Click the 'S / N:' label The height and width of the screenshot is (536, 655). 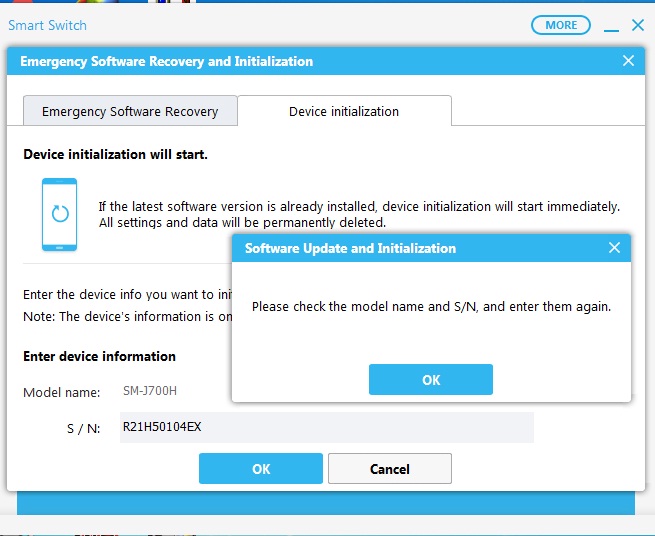(84, 428)
